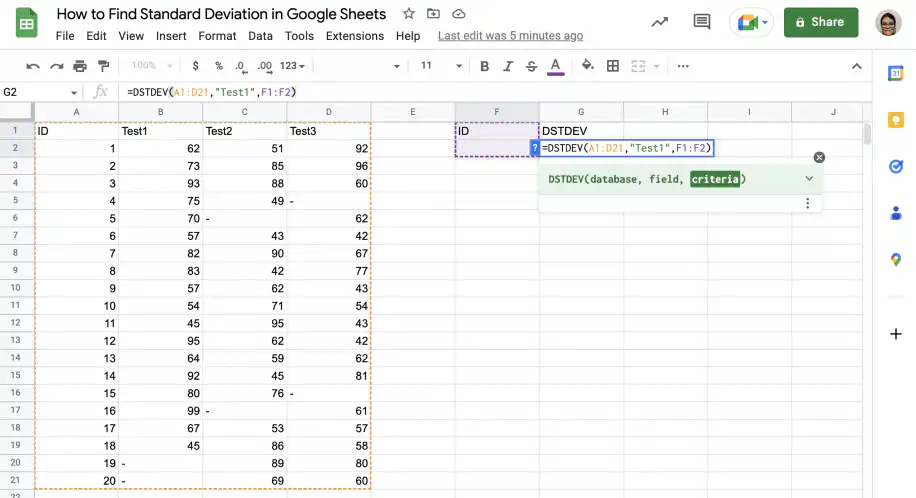This screenshot has width=916, height=498.
Task: Select the Test2 header cell
Action: [244, 131]
